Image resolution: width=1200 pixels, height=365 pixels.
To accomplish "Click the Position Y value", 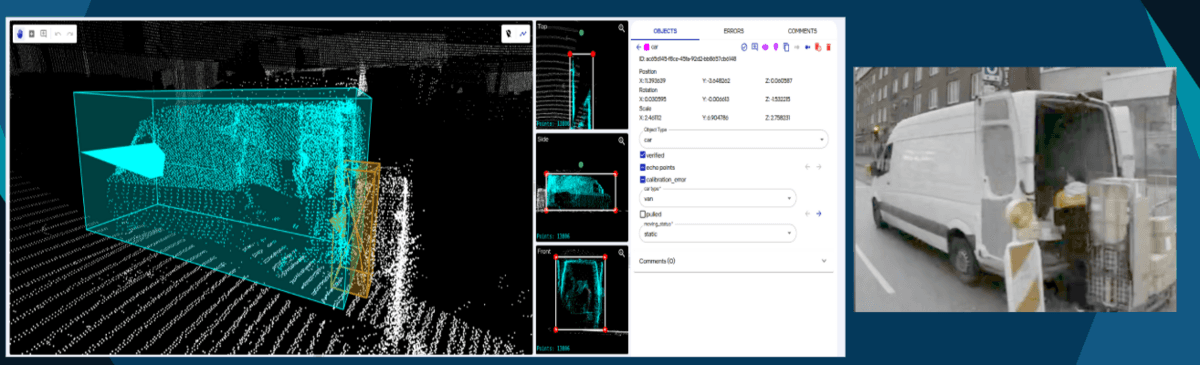I will [x=716, y=81].
